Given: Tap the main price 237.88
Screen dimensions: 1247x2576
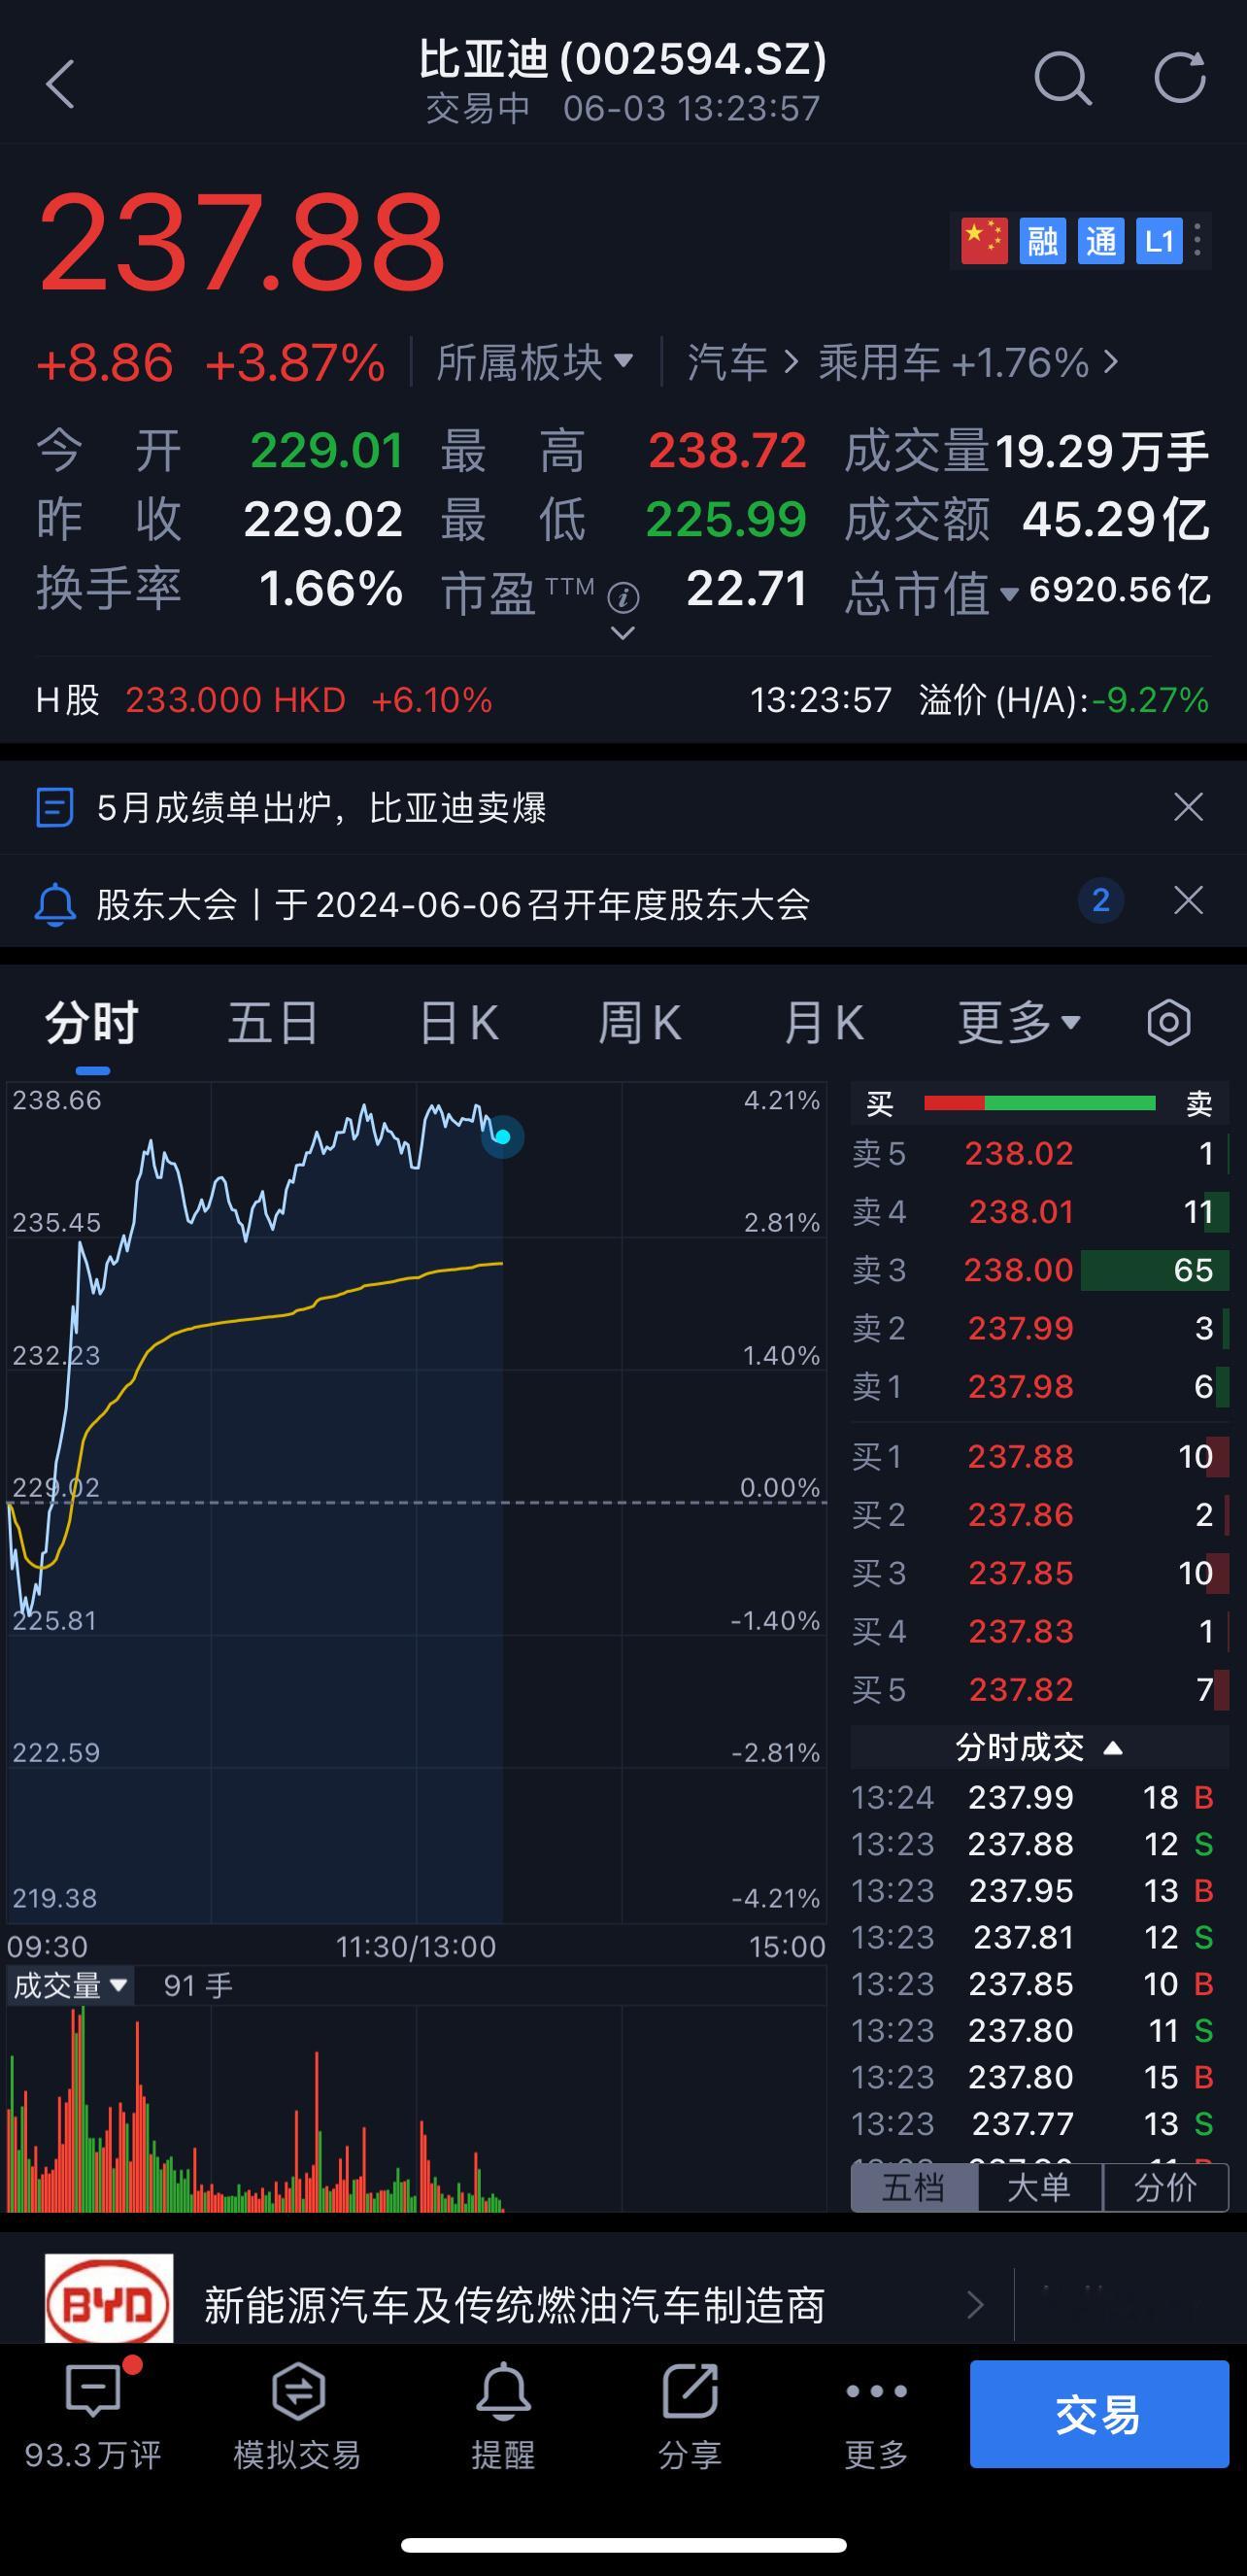Looking at the screenshot, I should pos(242,244).
